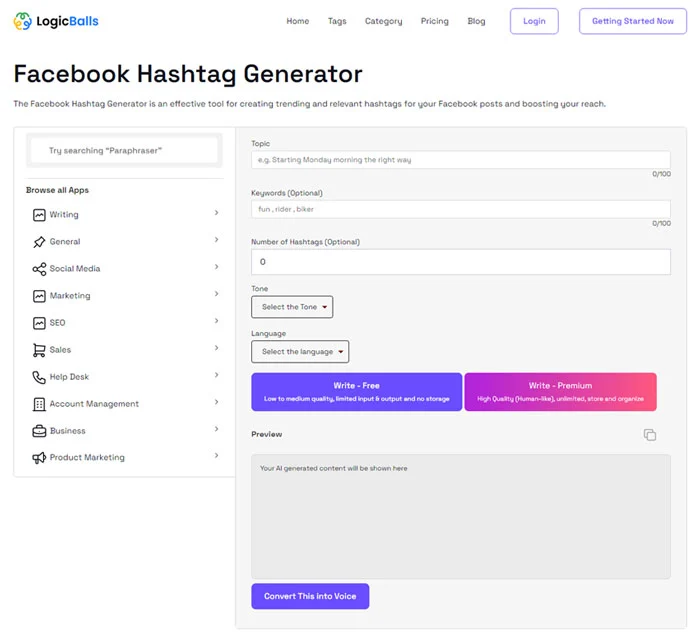700x637 pixels.
Task: Focus the Try searching Paraphraser search box
Action: click(124, 150)
